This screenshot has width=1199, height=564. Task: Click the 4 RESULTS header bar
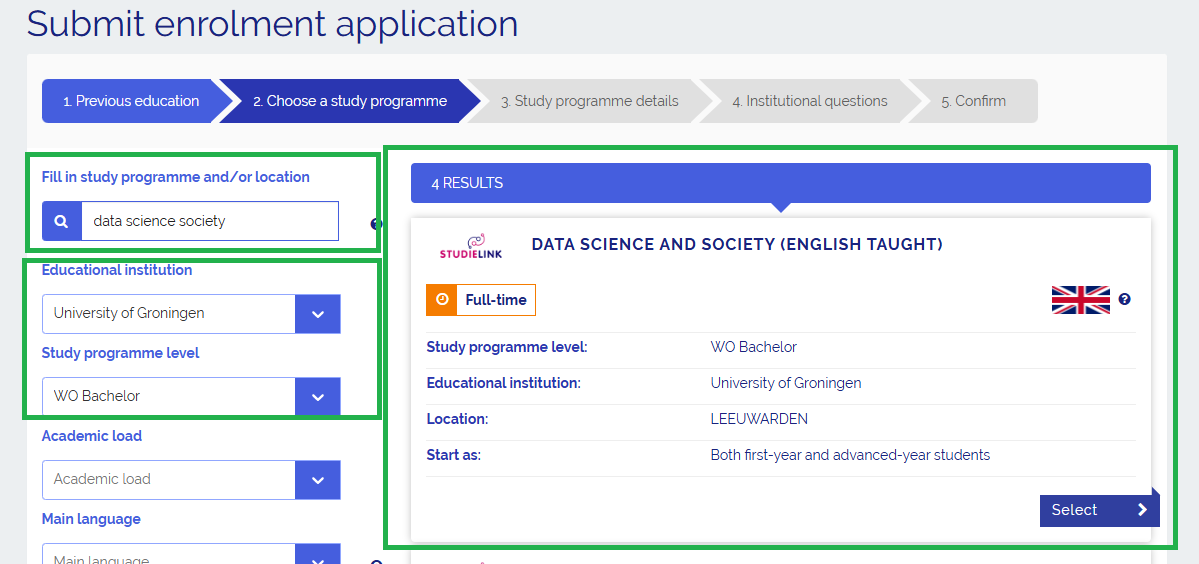click(780, 183)
